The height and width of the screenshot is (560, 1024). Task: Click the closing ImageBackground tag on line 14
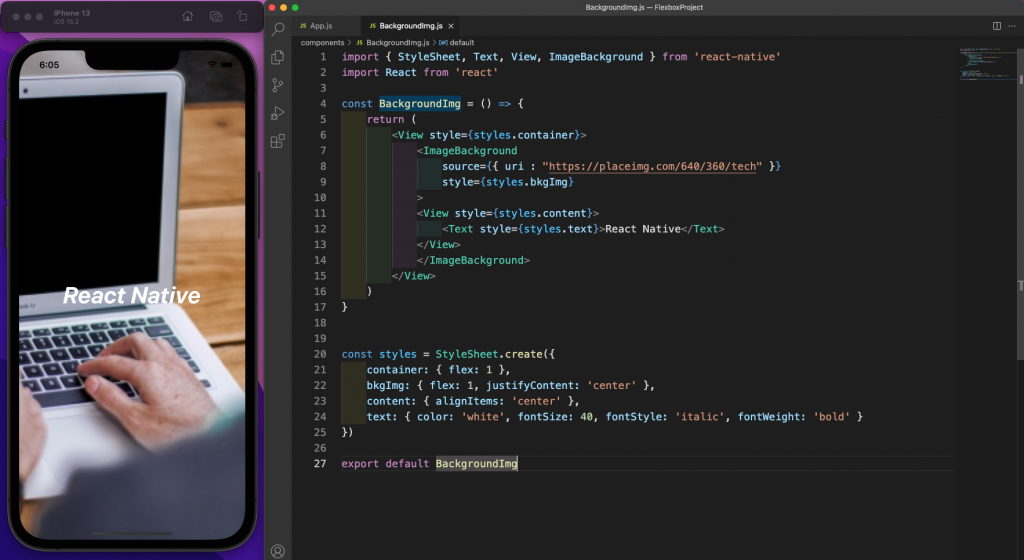pyautogui.click(x=473, y=260)
